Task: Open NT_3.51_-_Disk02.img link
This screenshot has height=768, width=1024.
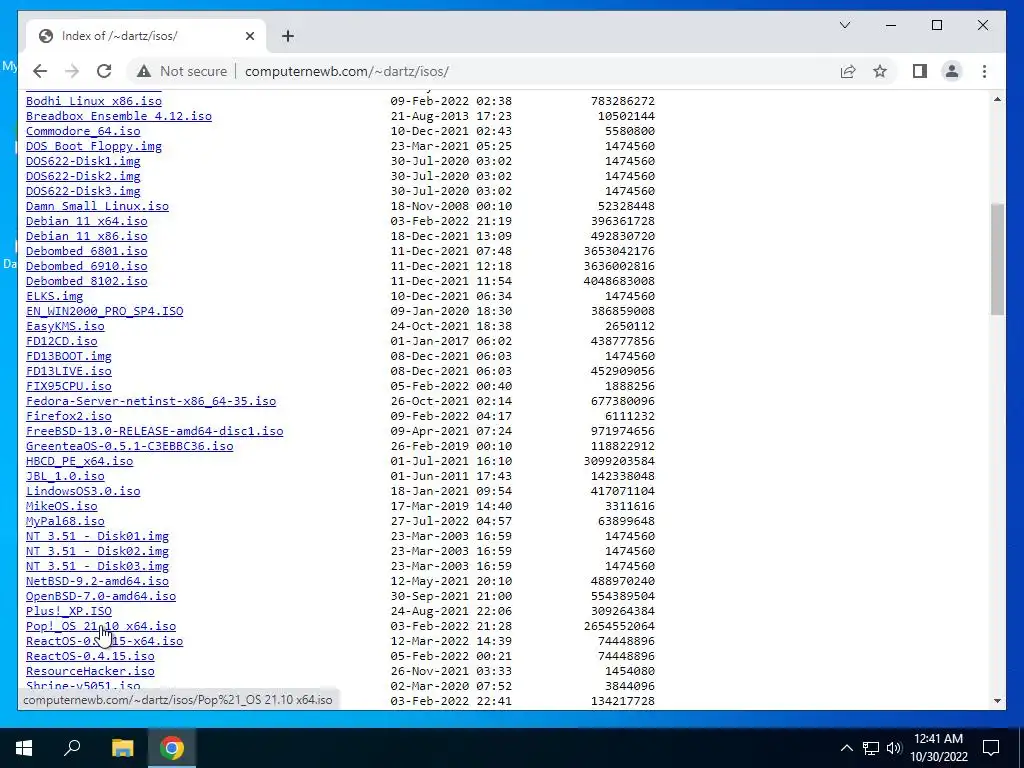Action: coord(97,551)
